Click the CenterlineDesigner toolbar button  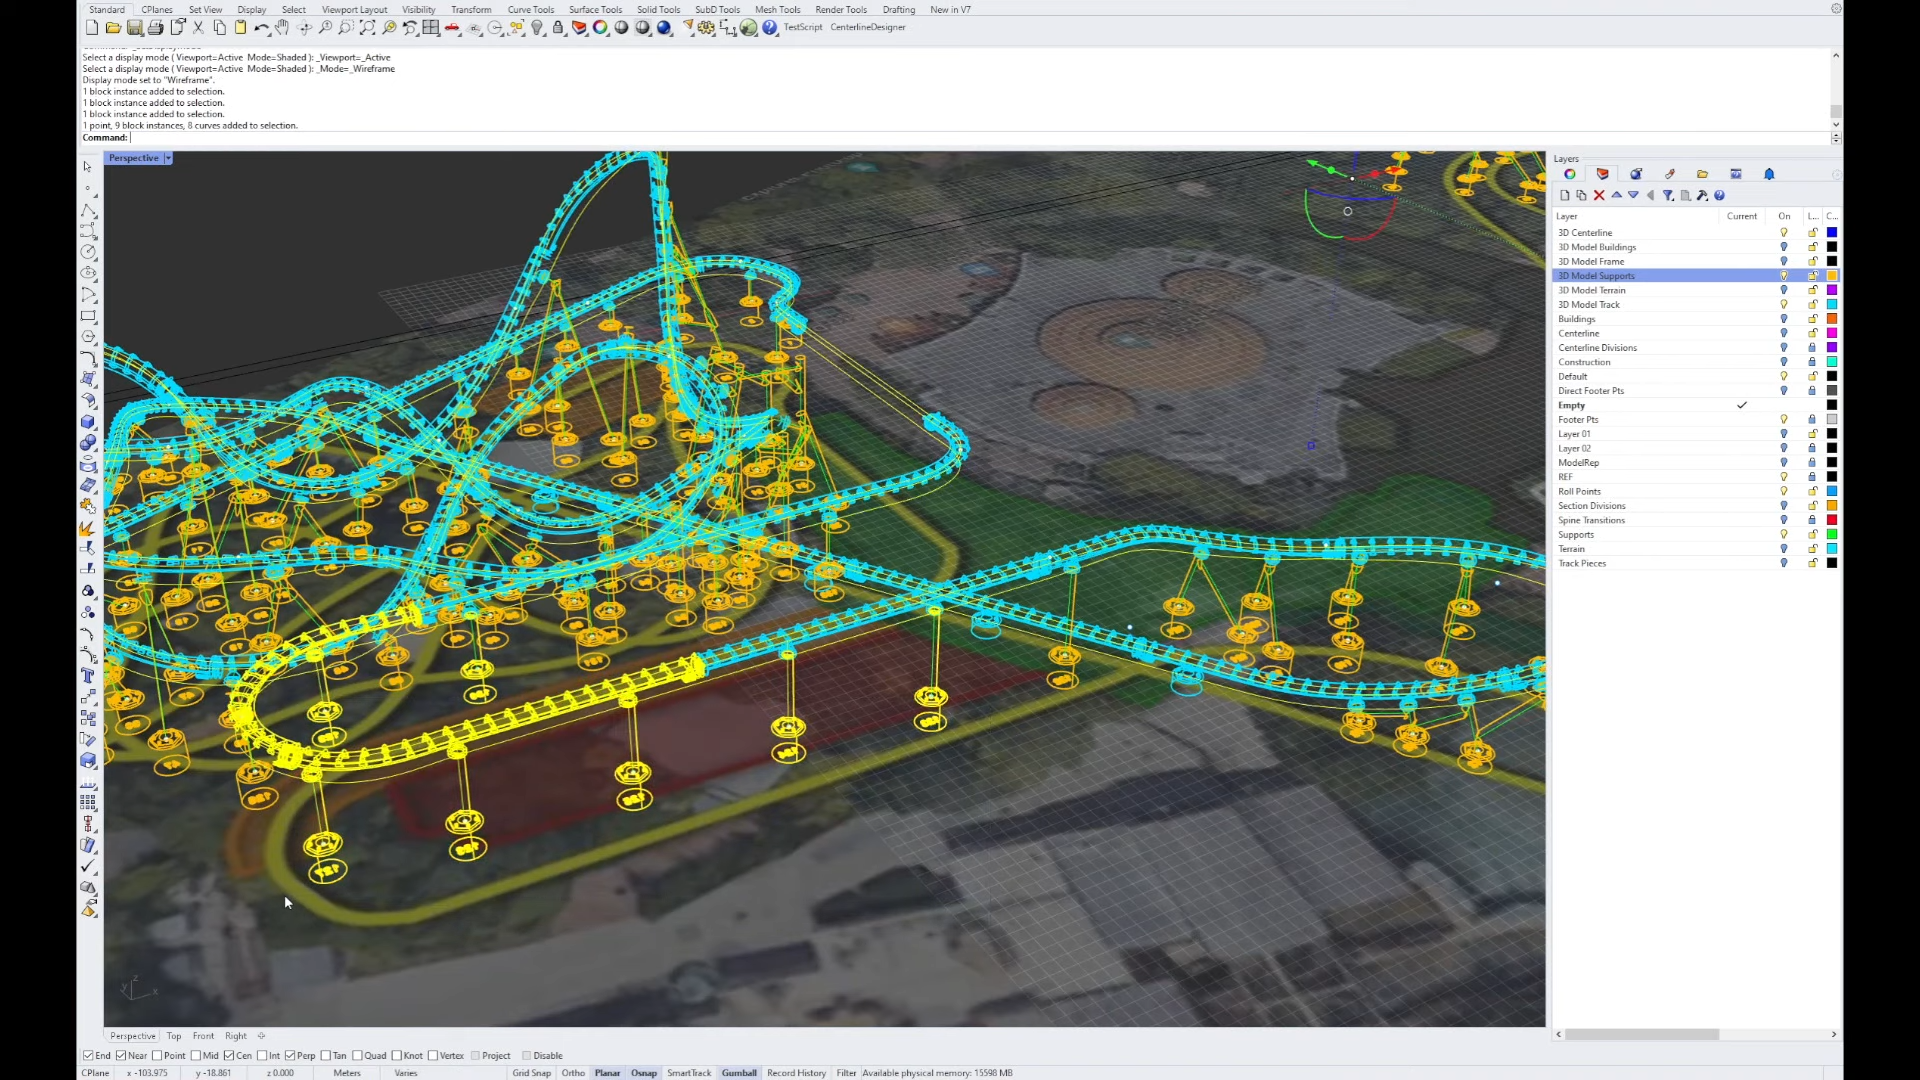(x=867, y=27)
